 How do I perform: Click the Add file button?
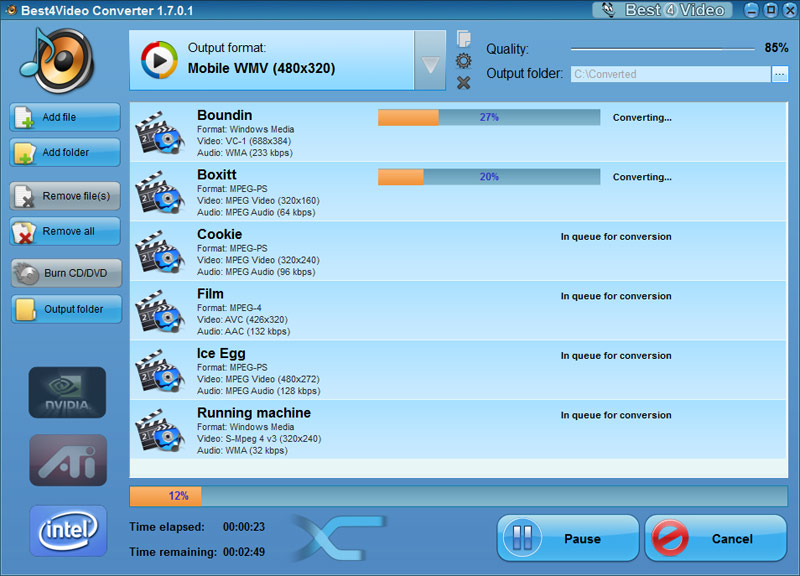[65, 117]
